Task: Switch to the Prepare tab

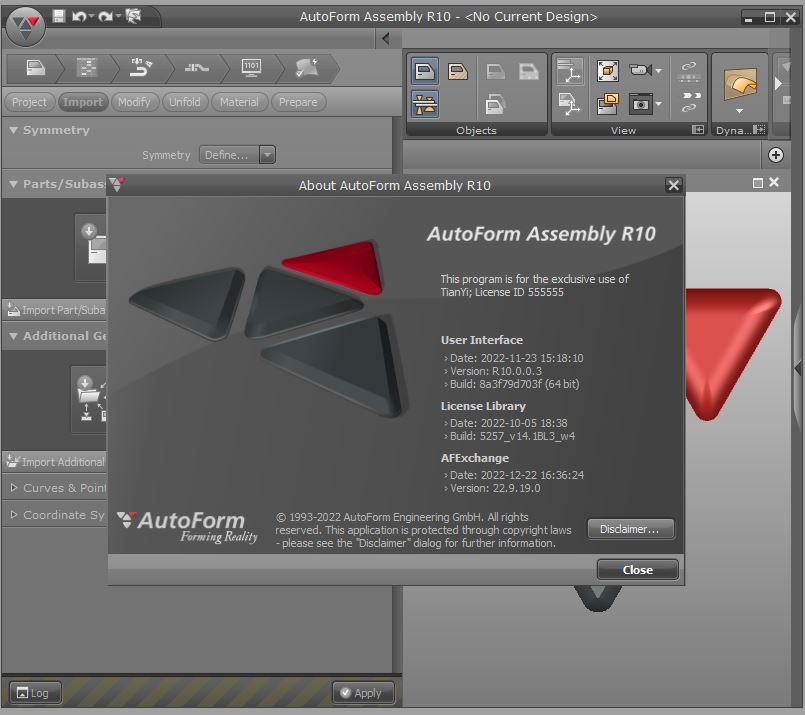Action: (298, 102)
